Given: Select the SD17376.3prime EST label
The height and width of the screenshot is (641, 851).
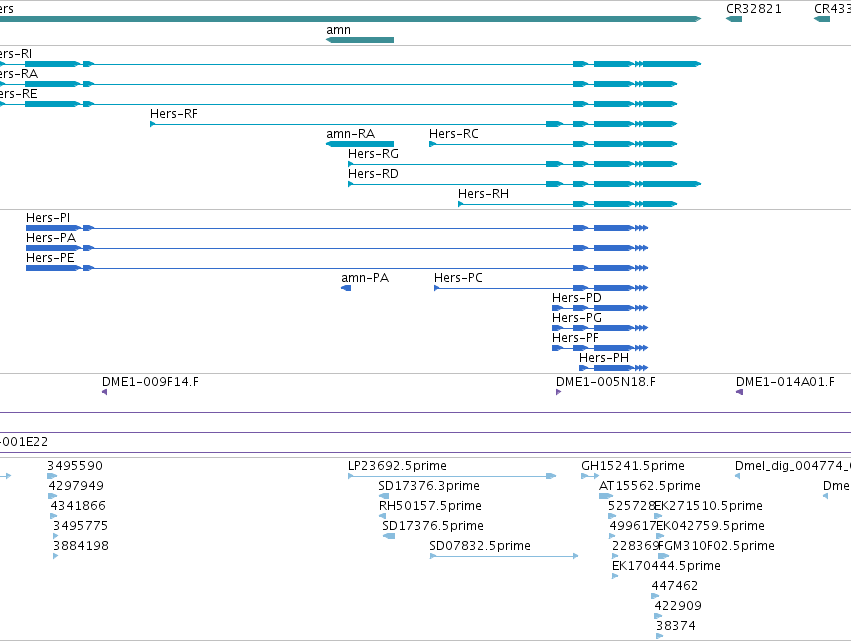Looking at the screenshot, I should point(429,486).
